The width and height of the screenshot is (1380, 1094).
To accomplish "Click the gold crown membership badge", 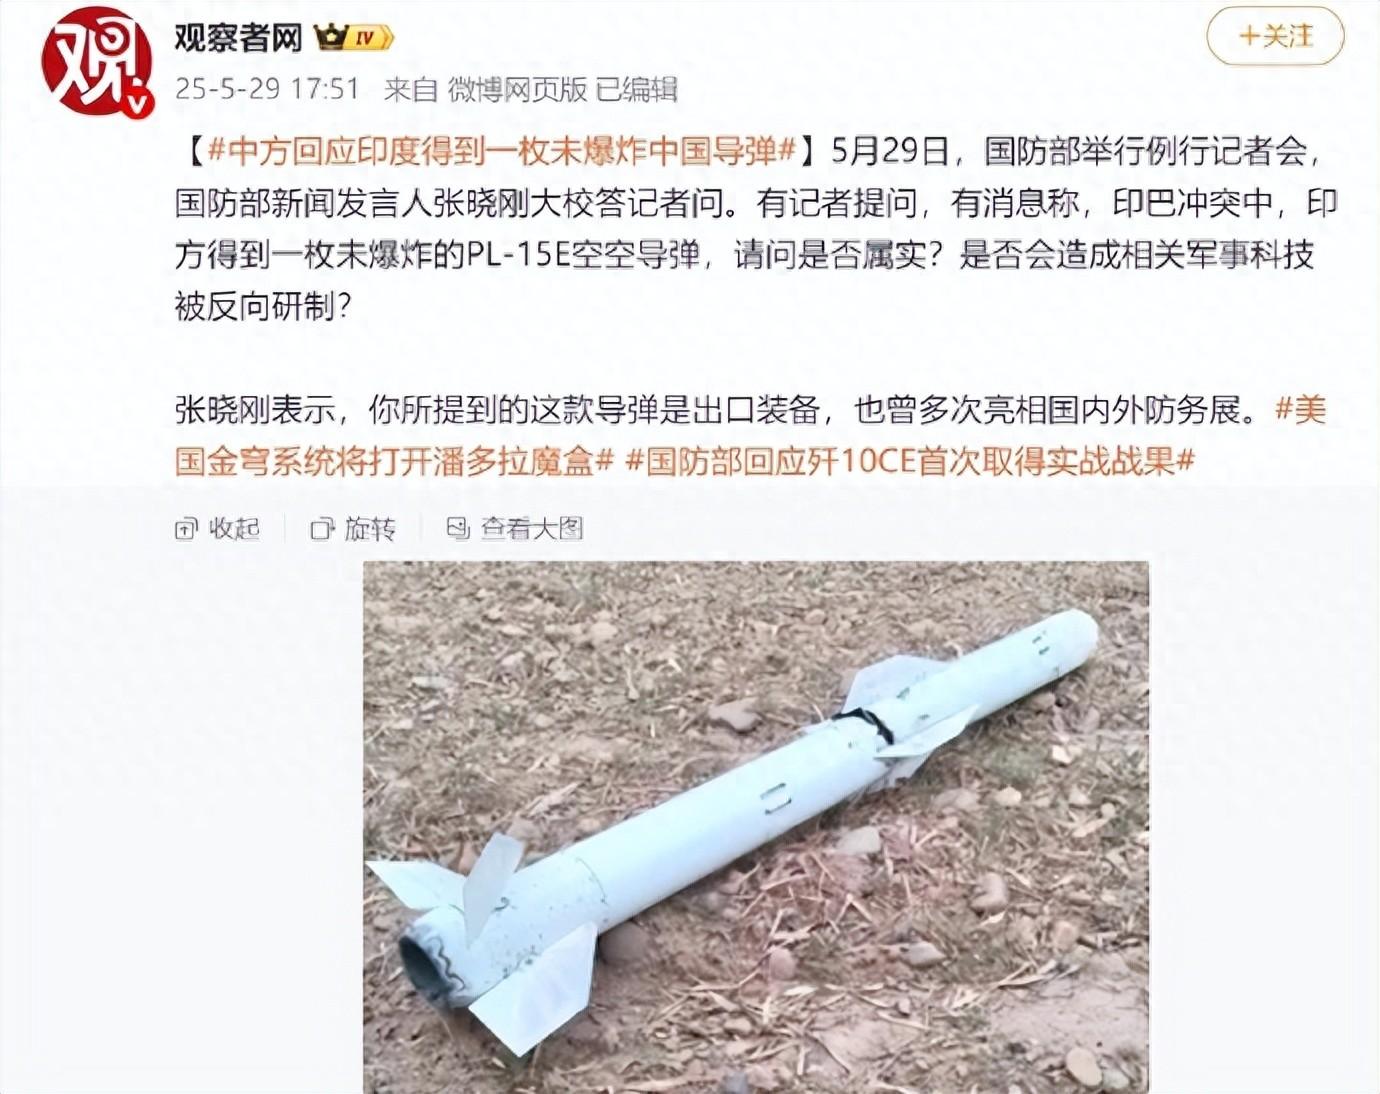I will point(331,39).
